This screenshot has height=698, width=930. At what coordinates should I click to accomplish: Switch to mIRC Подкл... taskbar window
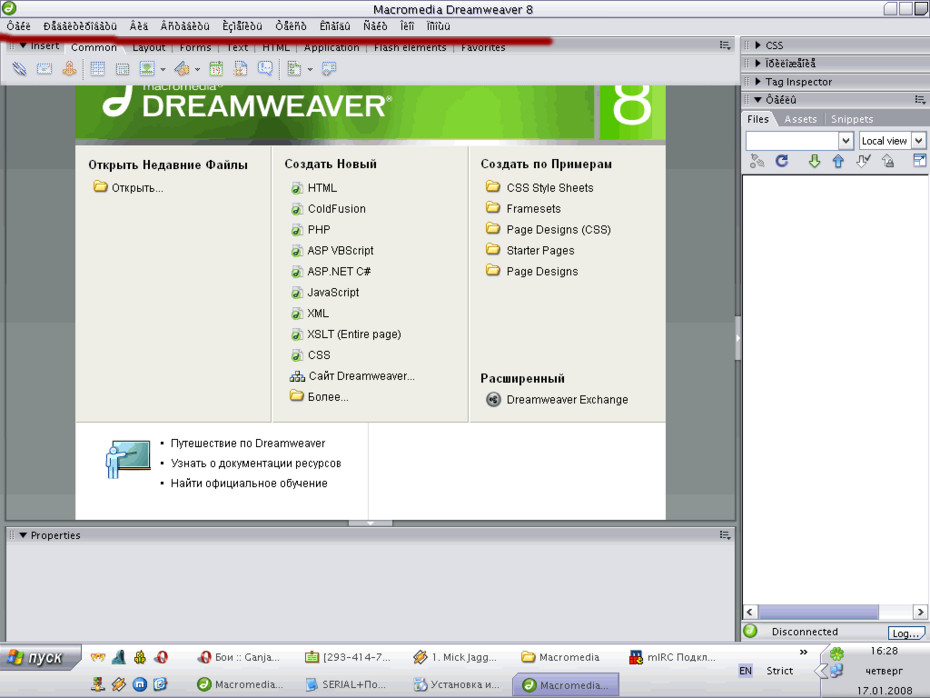[673, 657]
